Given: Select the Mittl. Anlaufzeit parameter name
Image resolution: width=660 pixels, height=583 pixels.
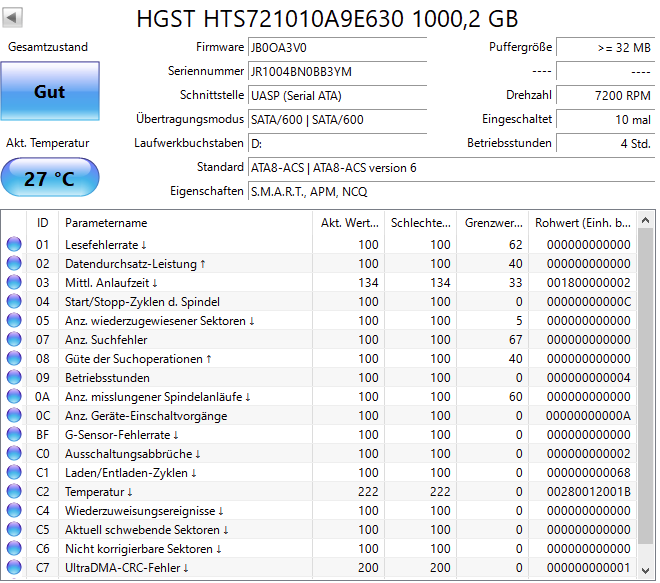Looking at the screenshot, I should (111, 282).
